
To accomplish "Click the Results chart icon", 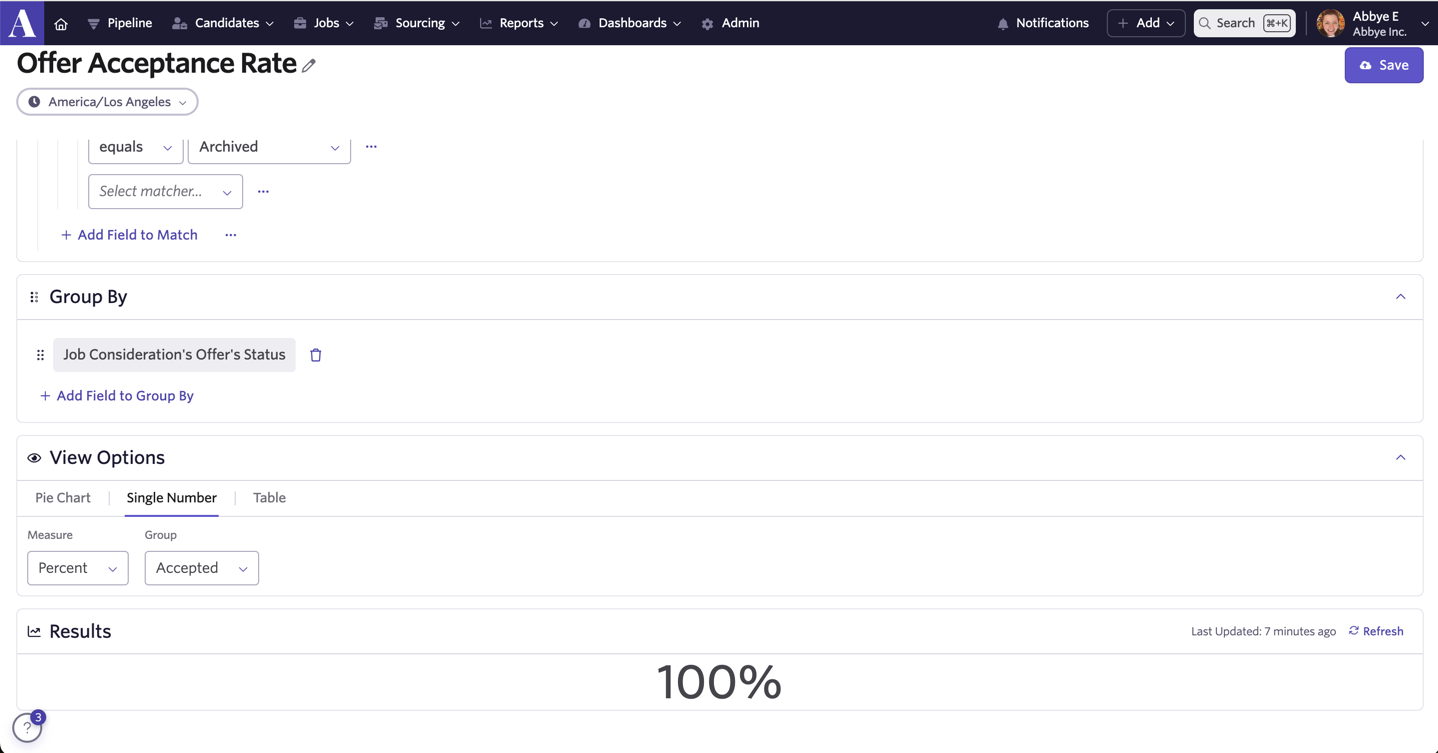I will [x=34, y=632].
